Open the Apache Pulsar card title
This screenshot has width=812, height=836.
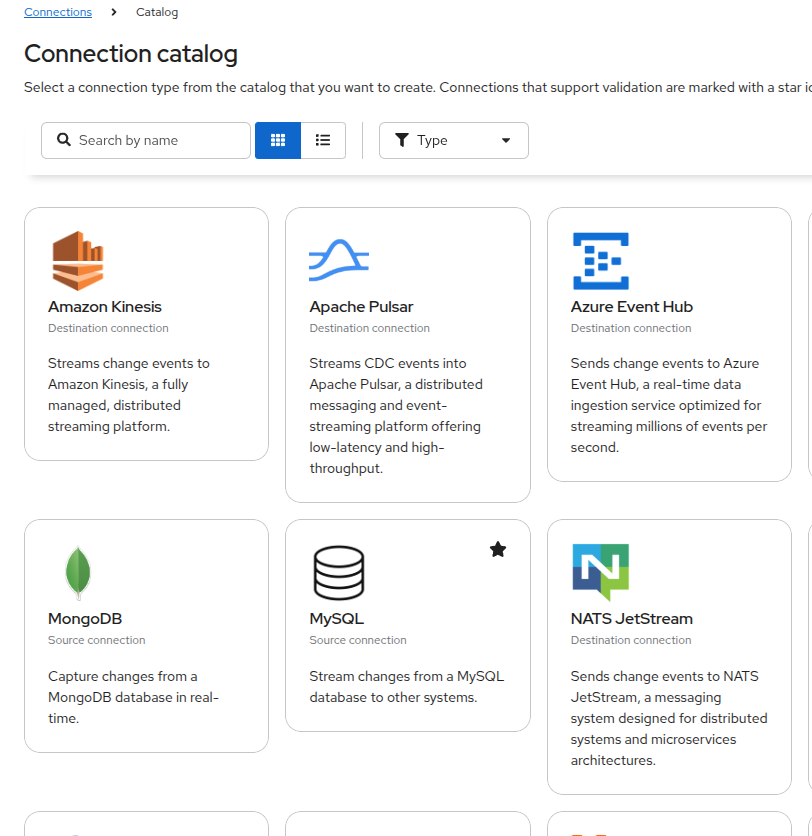(x=361, y=307)
